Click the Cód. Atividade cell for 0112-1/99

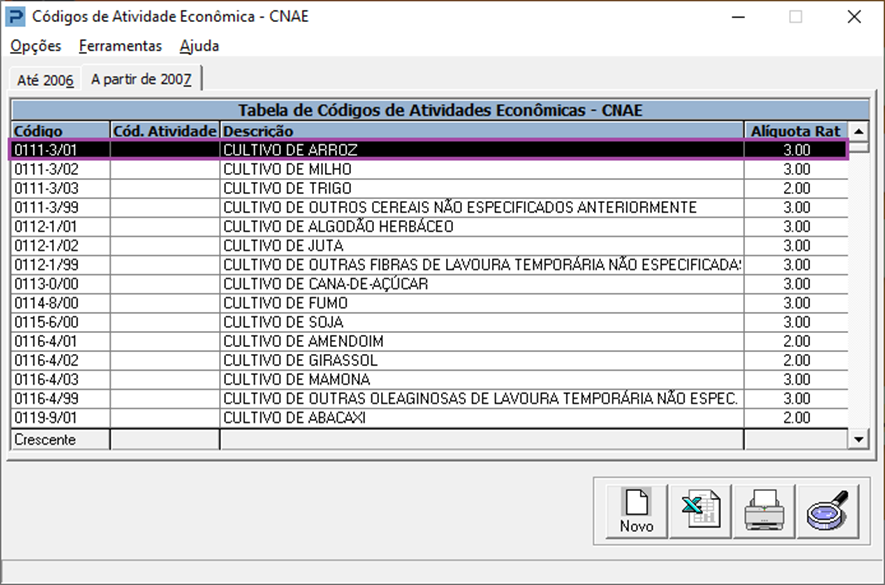click(x=165, y=265)
